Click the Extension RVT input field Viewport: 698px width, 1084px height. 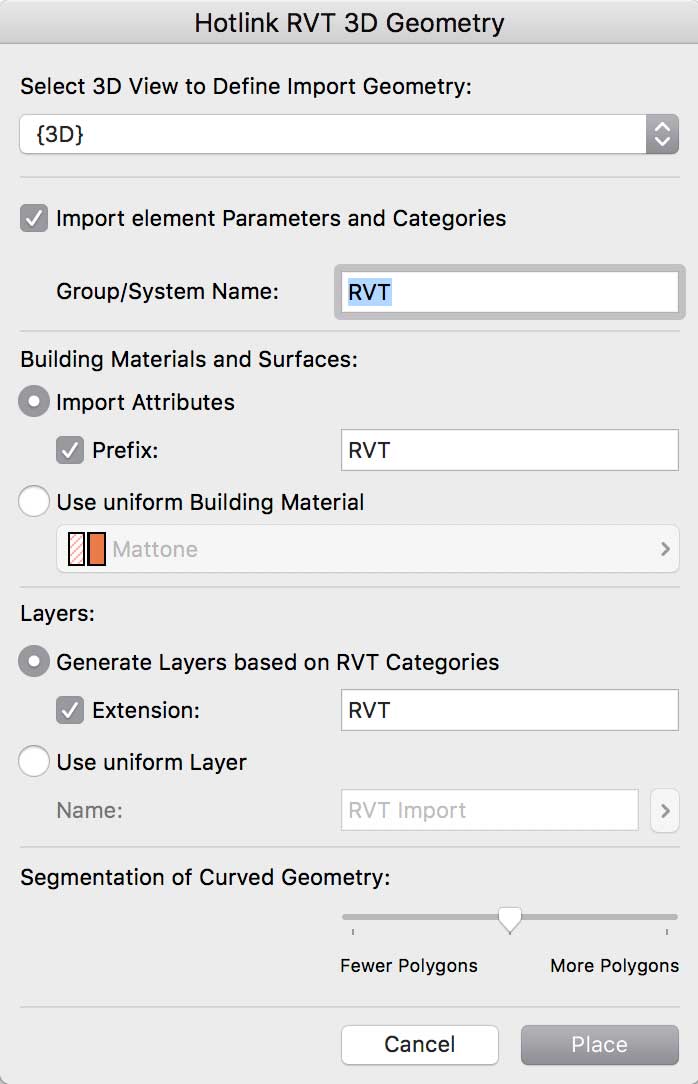(509, 710)
